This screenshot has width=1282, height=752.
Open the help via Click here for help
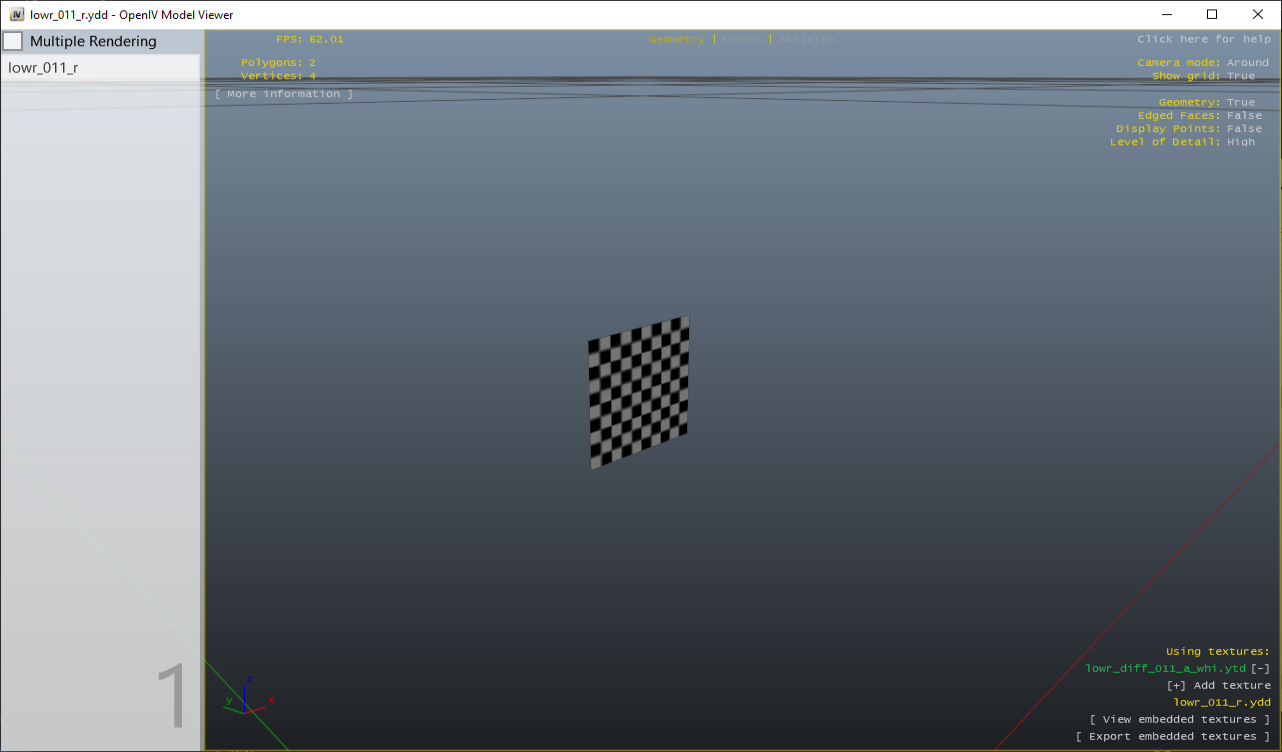tap(1202, 38)
